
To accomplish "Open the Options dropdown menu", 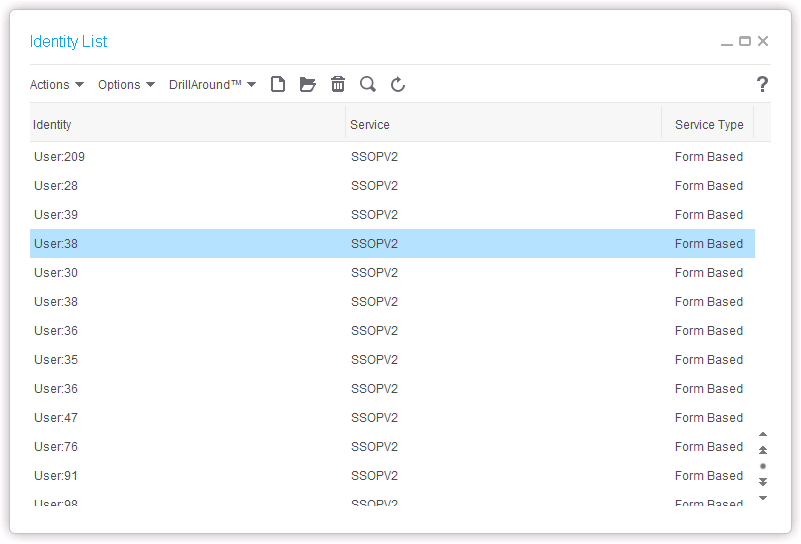I will click(126, 85).
